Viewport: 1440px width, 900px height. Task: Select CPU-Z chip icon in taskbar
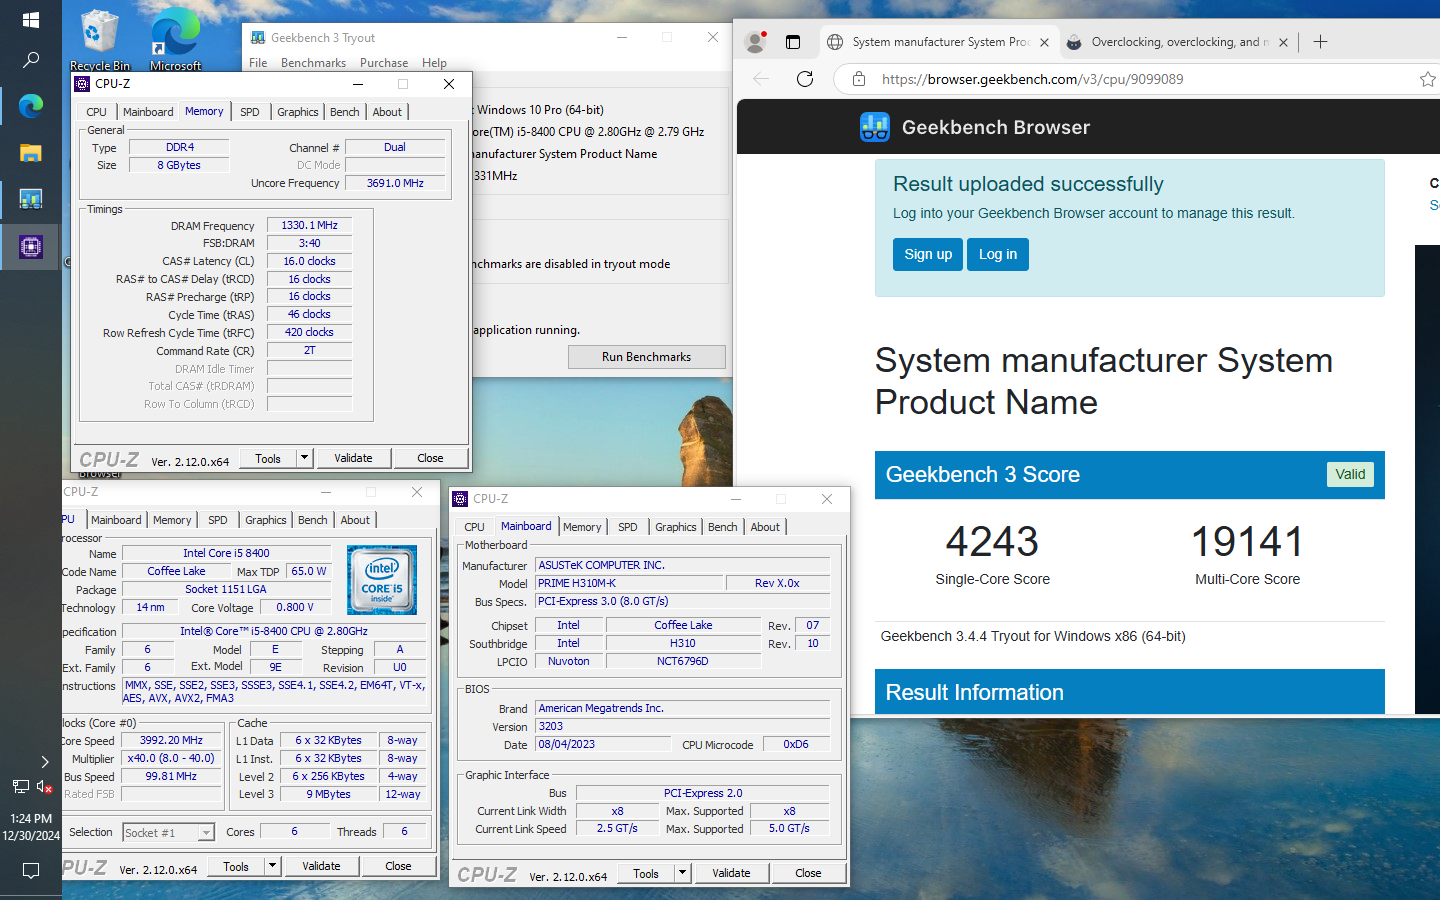point(30,246)
